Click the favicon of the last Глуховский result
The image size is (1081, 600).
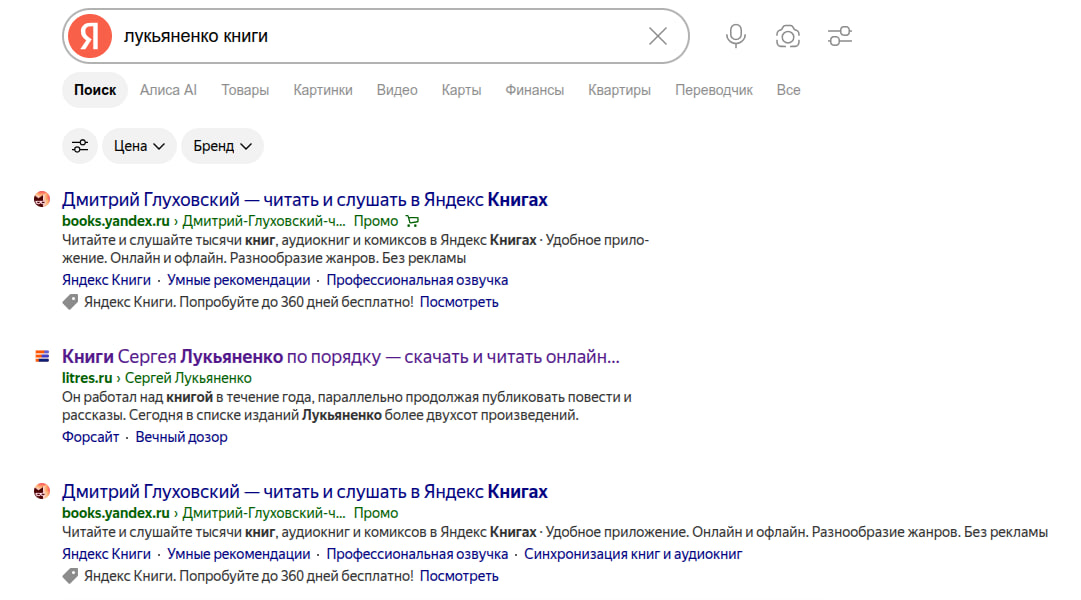click(42, 492)
